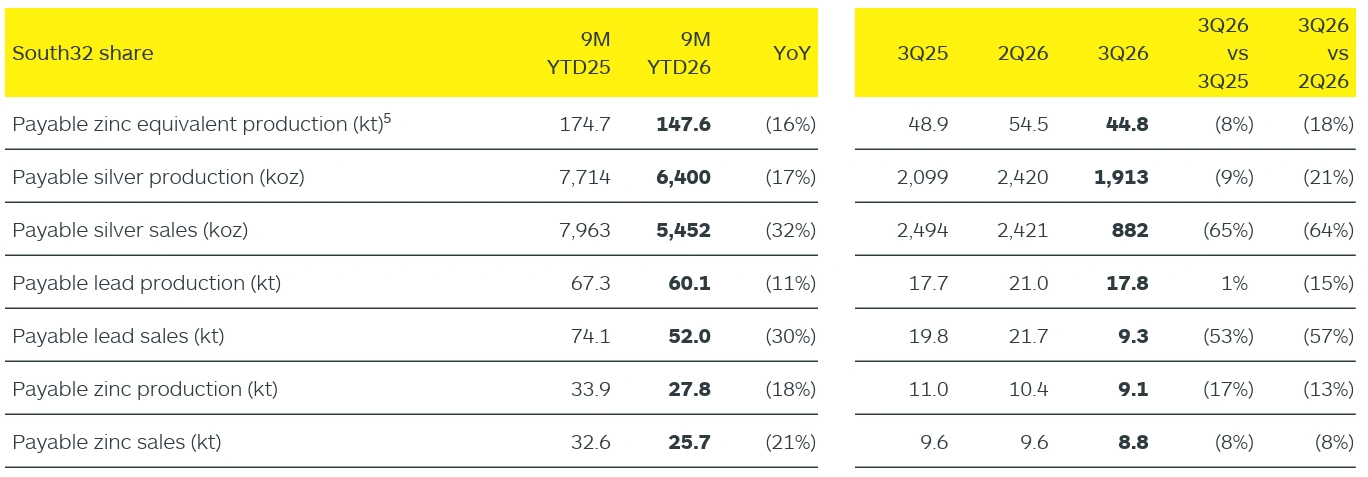Select the bold 6,400 silver production value

click(x=683, y=177)
